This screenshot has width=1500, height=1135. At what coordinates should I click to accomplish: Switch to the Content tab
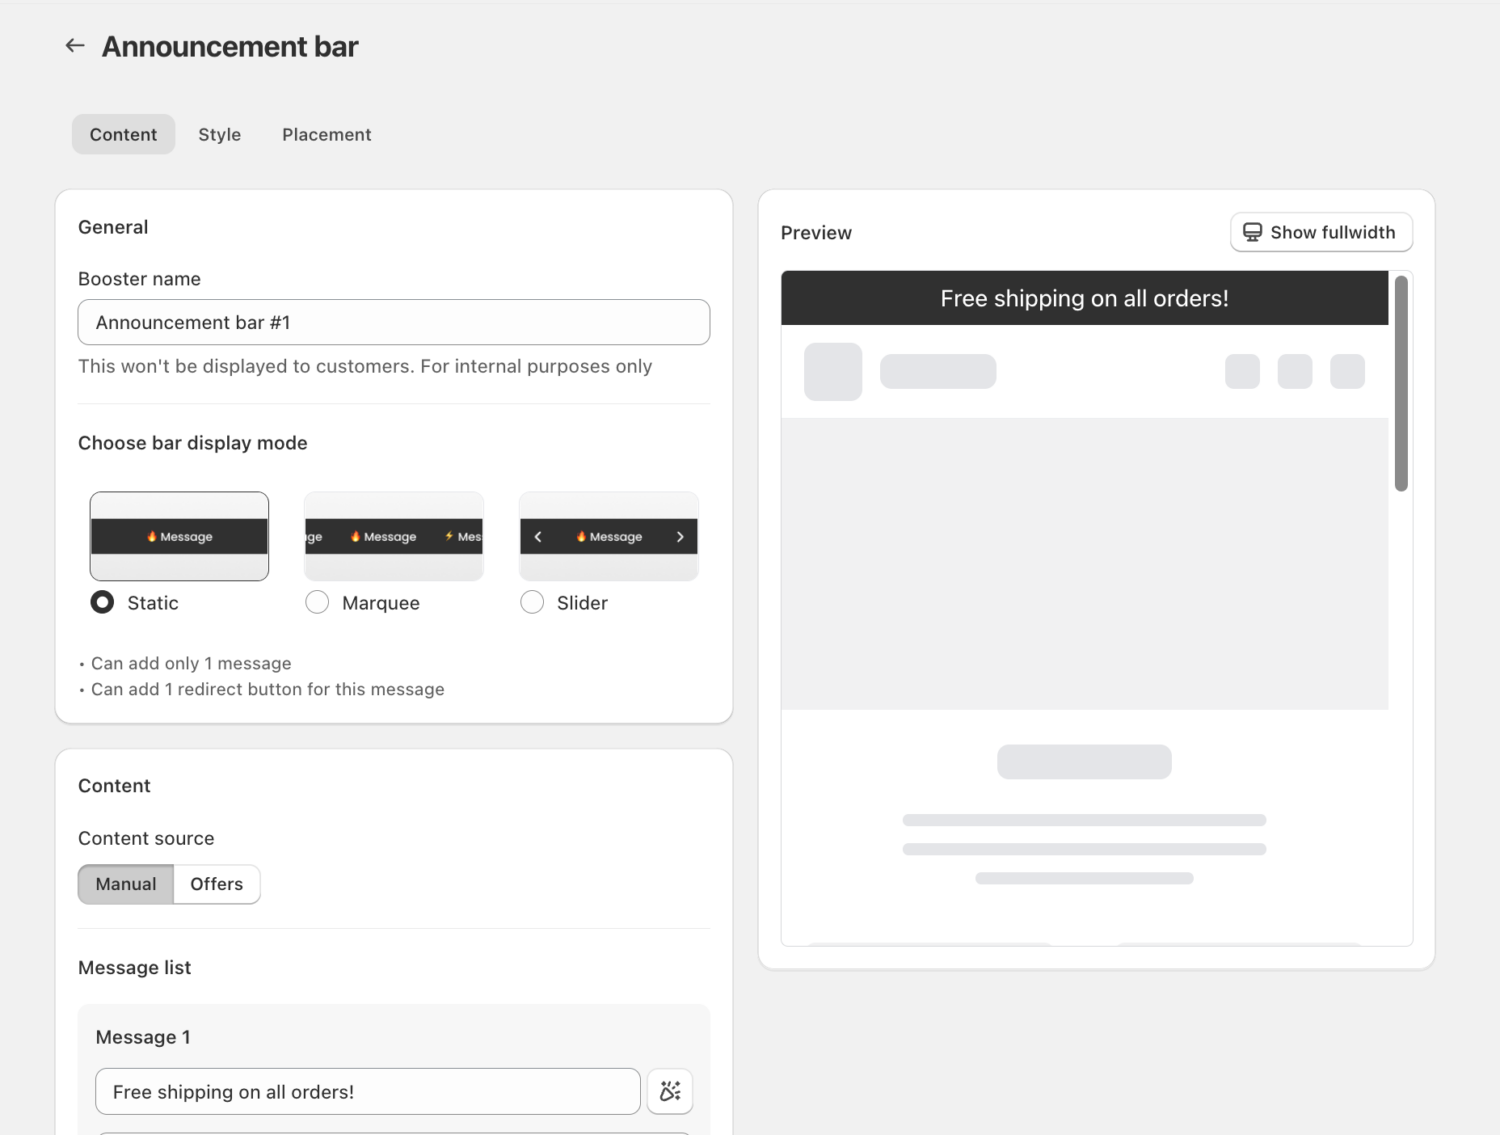[x=123, y=134]
